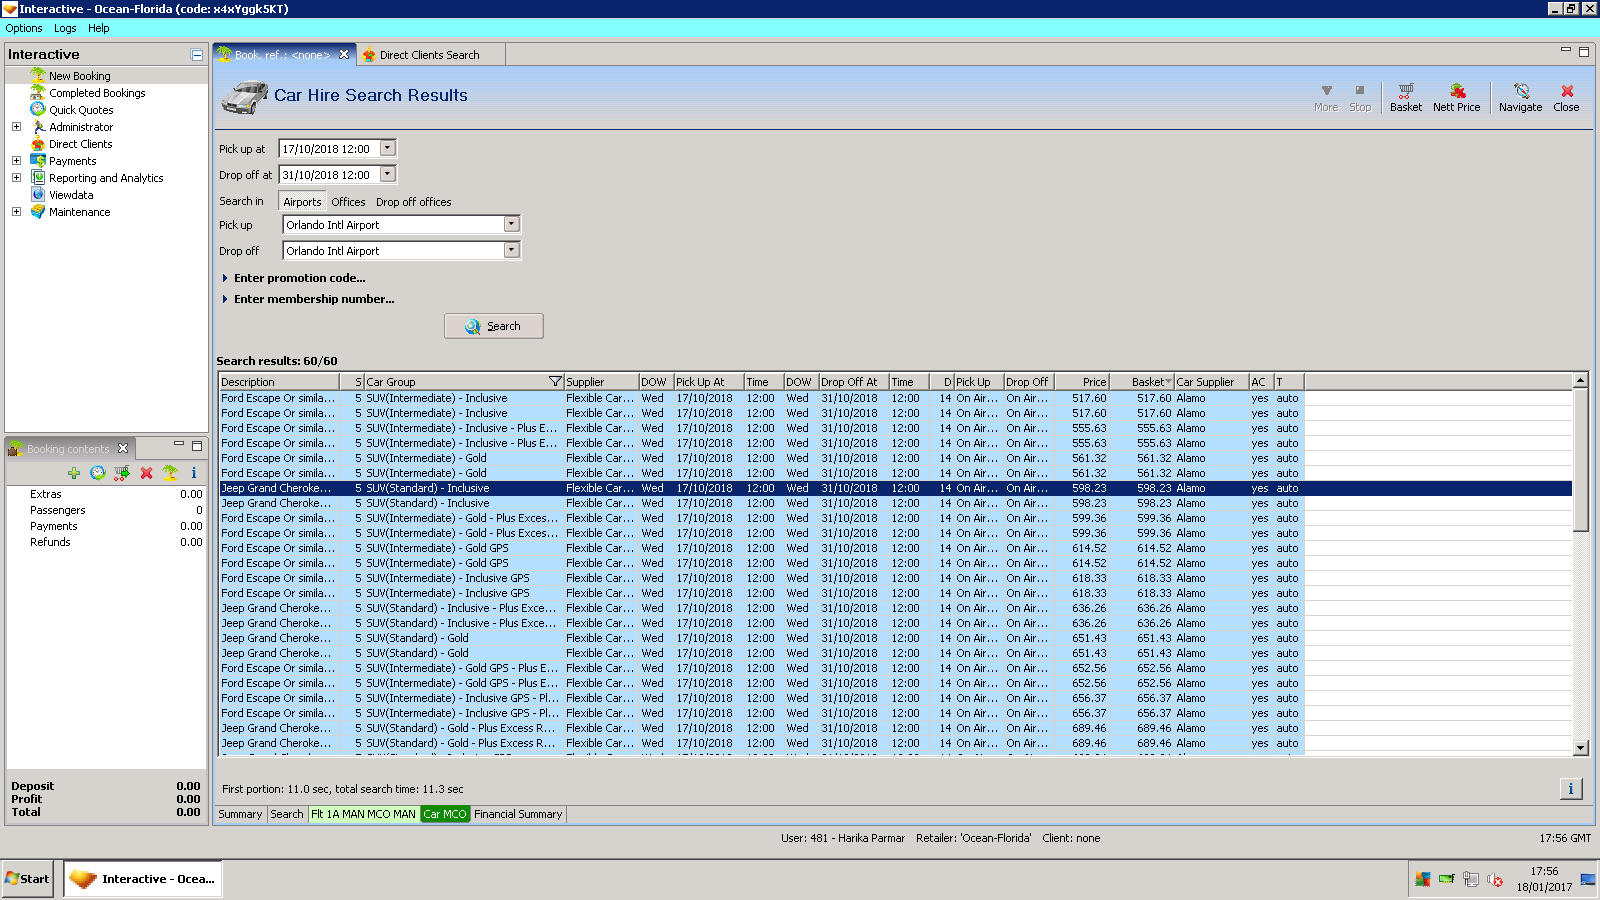Open the Navigate compass tool
The height and width of the screenshot is (900, 1600).
(x=1520, y=97)
